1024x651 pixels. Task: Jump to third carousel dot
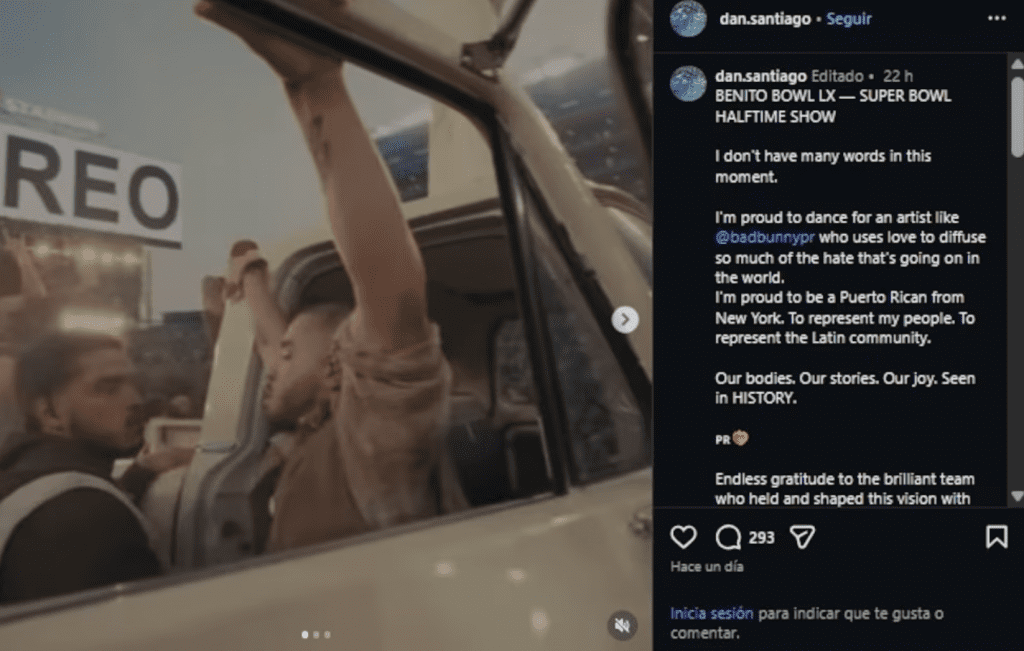point(327,634)
